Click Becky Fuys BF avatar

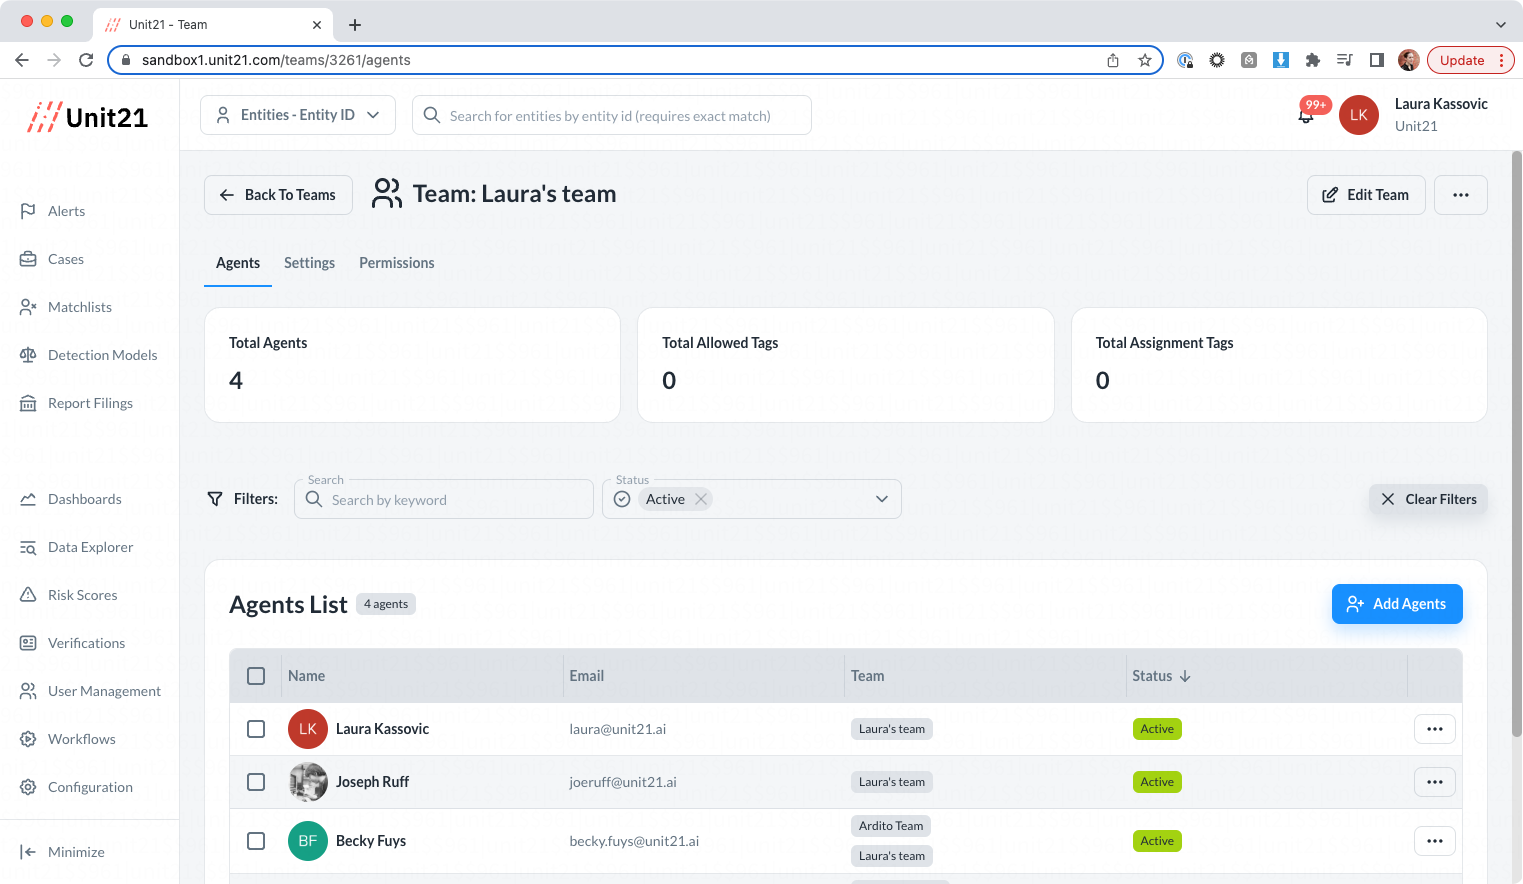[308, 841]
